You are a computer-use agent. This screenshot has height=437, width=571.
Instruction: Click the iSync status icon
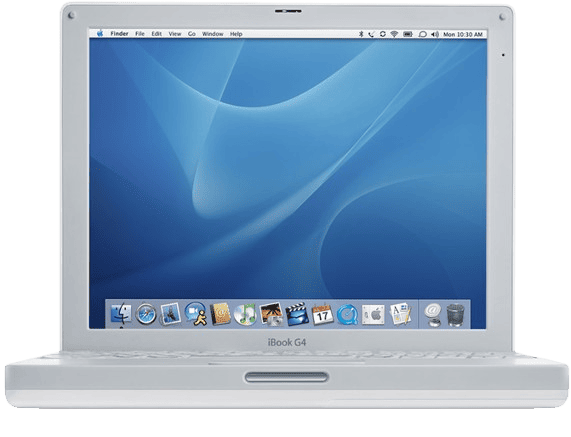pos(383,34)
